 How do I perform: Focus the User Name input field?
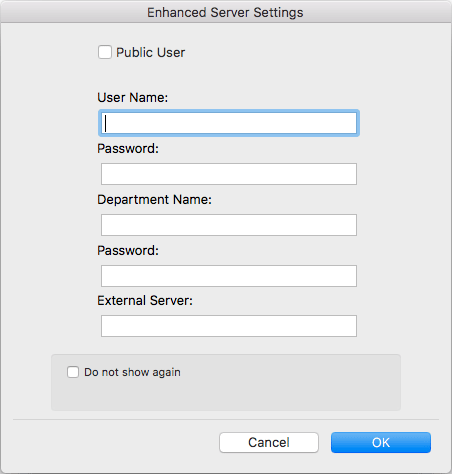click(229, 123)
